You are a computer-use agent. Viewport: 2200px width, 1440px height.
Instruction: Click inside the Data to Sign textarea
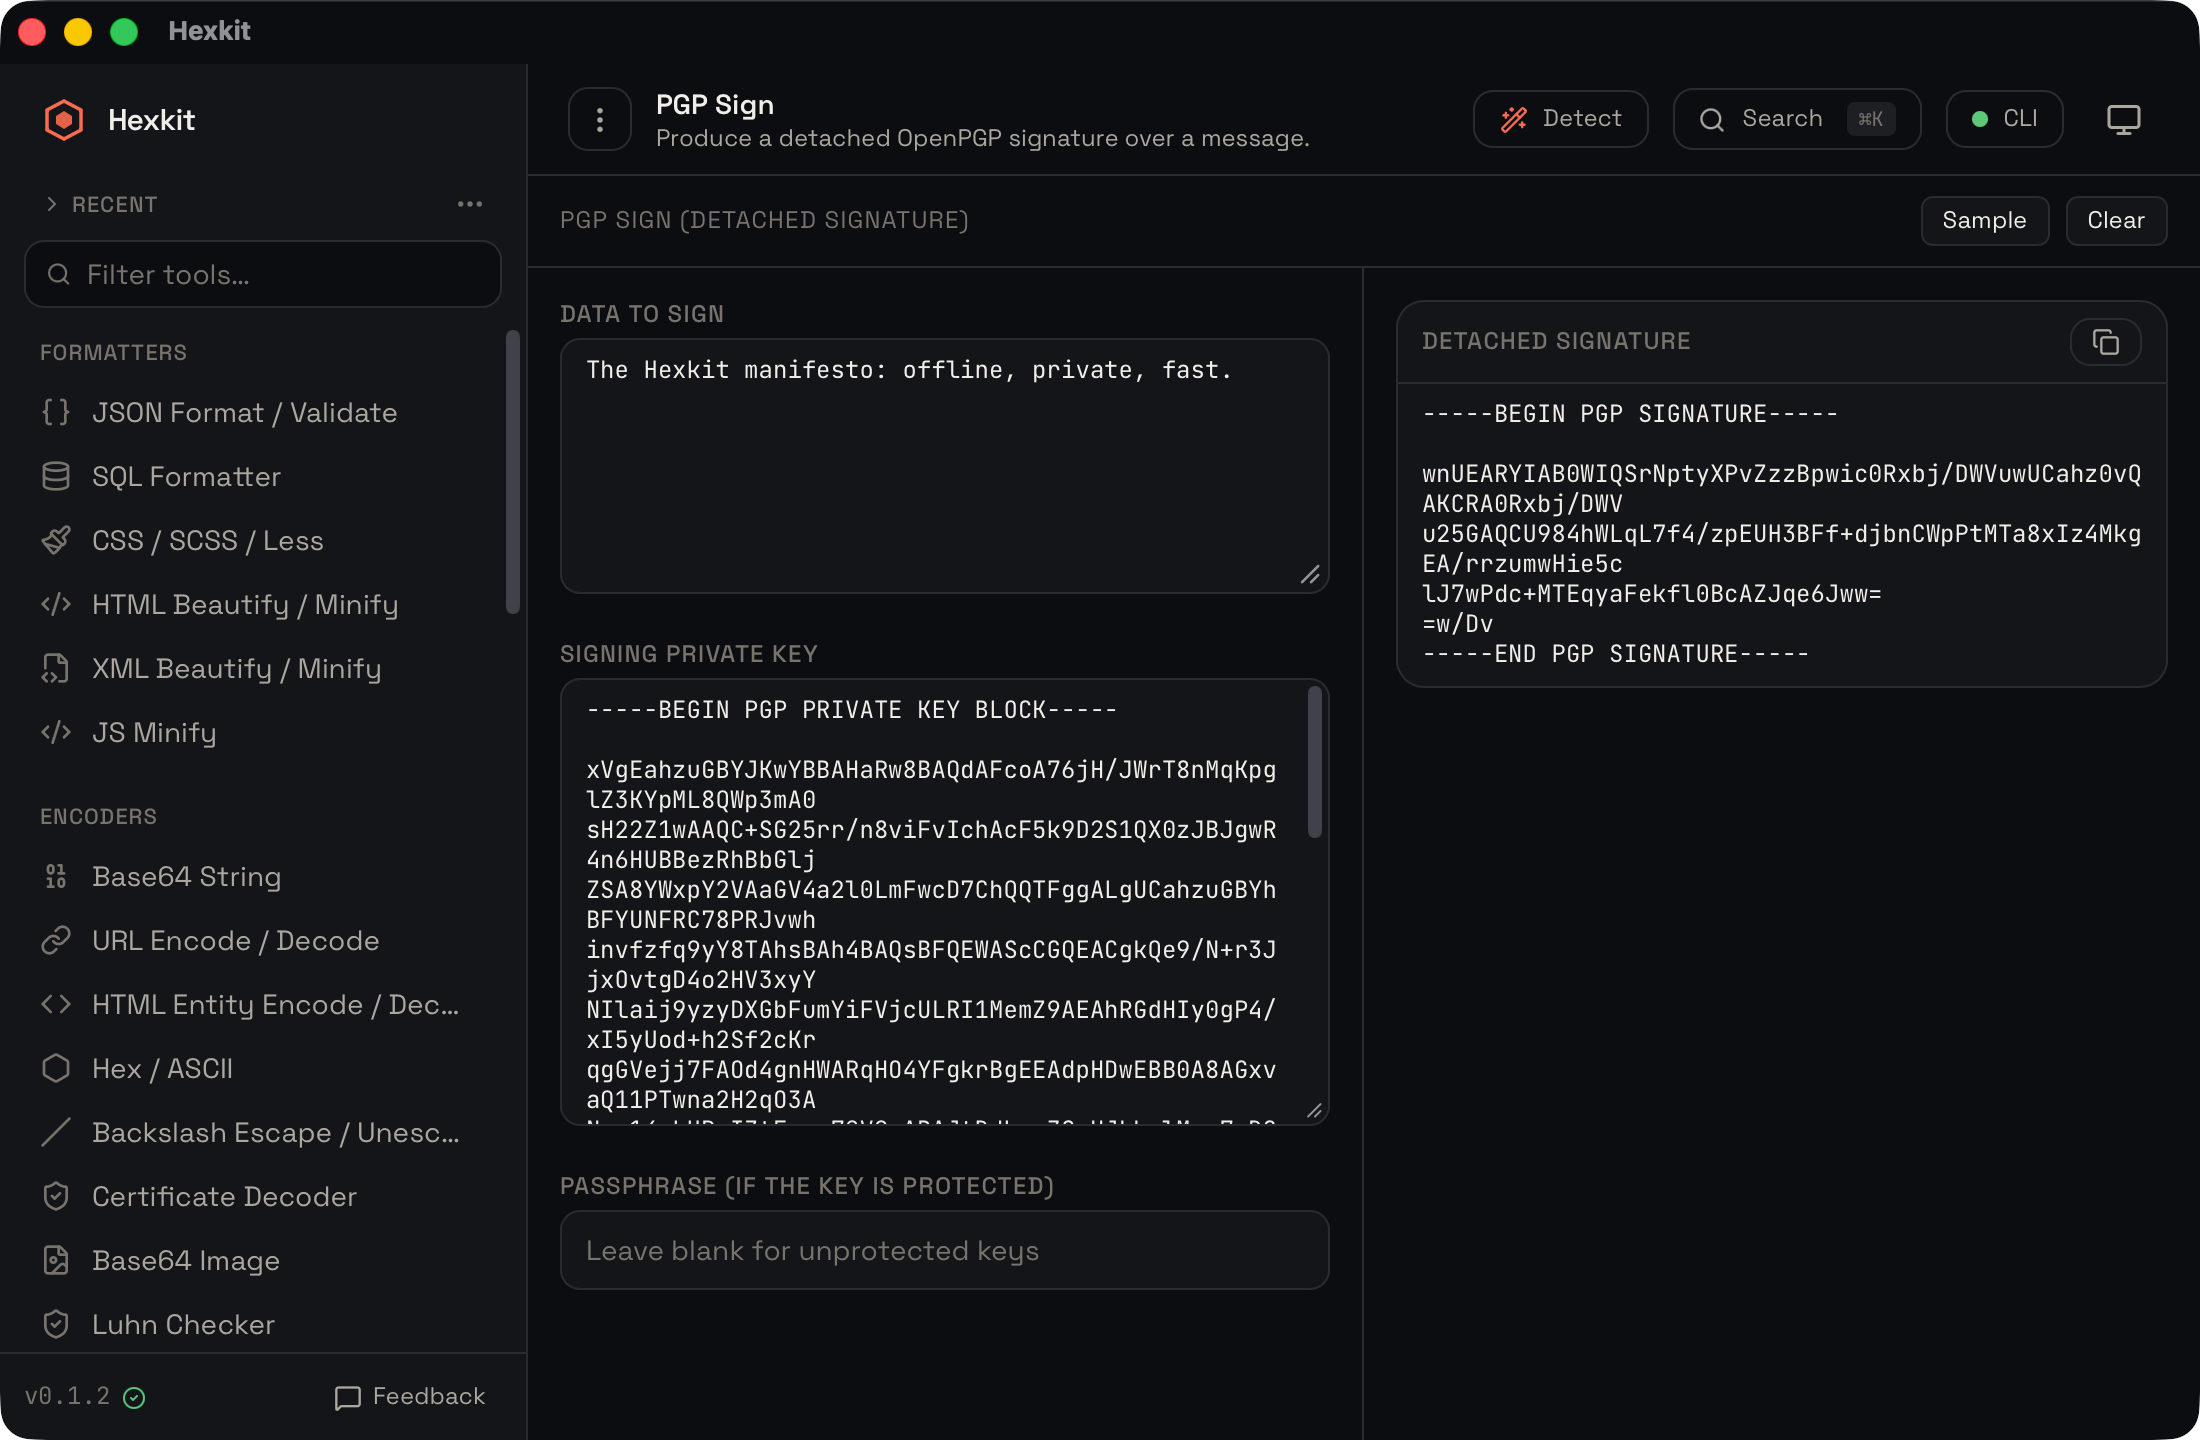pos(944,466)
